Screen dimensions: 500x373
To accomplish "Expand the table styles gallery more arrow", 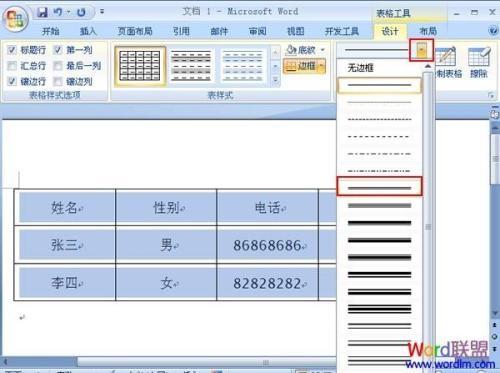I will pos(275,79).
